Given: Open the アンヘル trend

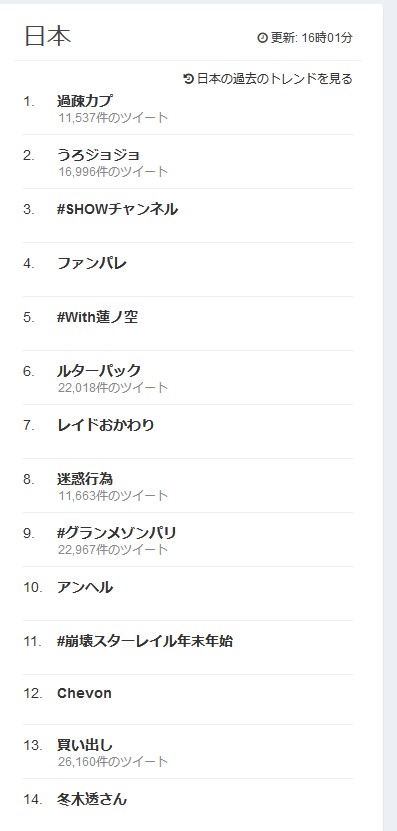Looking at the screenshot, I should click(x=85, y=587).
